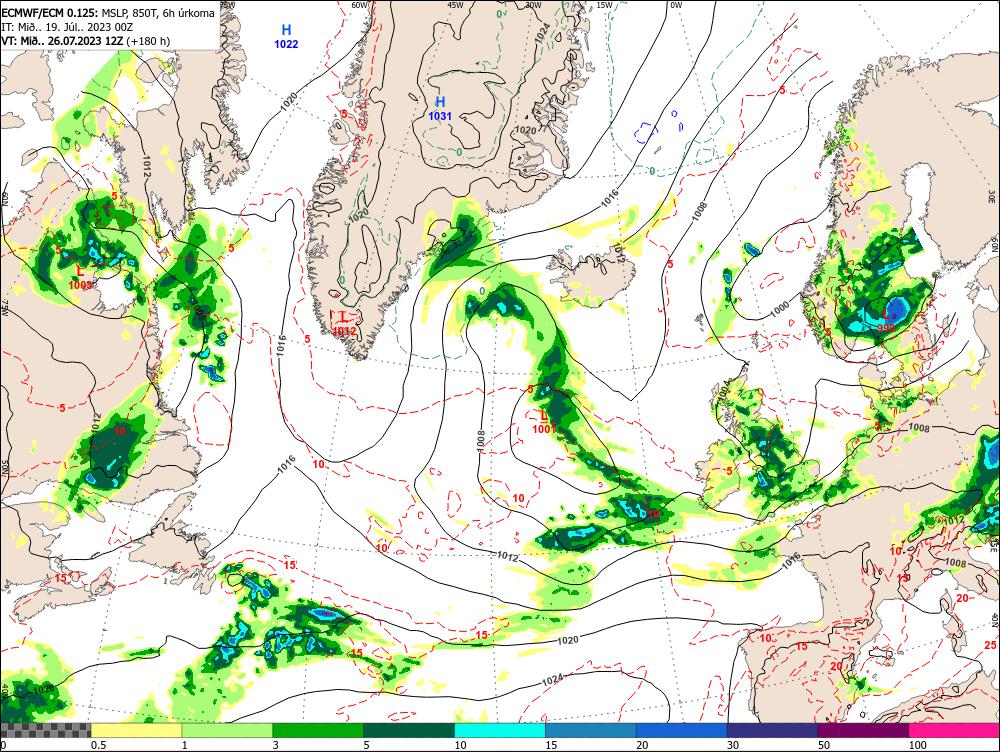Click the dark indigo 30–50 legend swatch
1000x752 pixels.
pos(772,730)
